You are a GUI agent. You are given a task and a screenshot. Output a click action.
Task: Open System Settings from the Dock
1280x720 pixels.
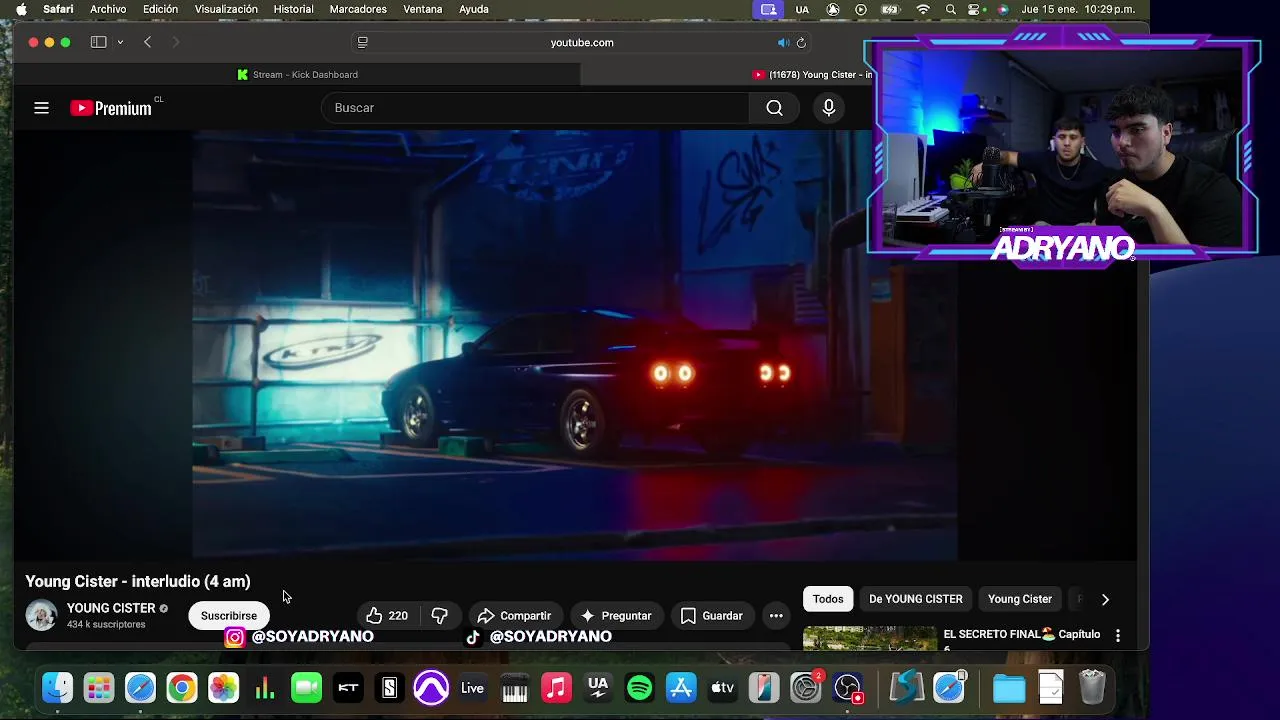pyautogui.click(x=805, y=688)
